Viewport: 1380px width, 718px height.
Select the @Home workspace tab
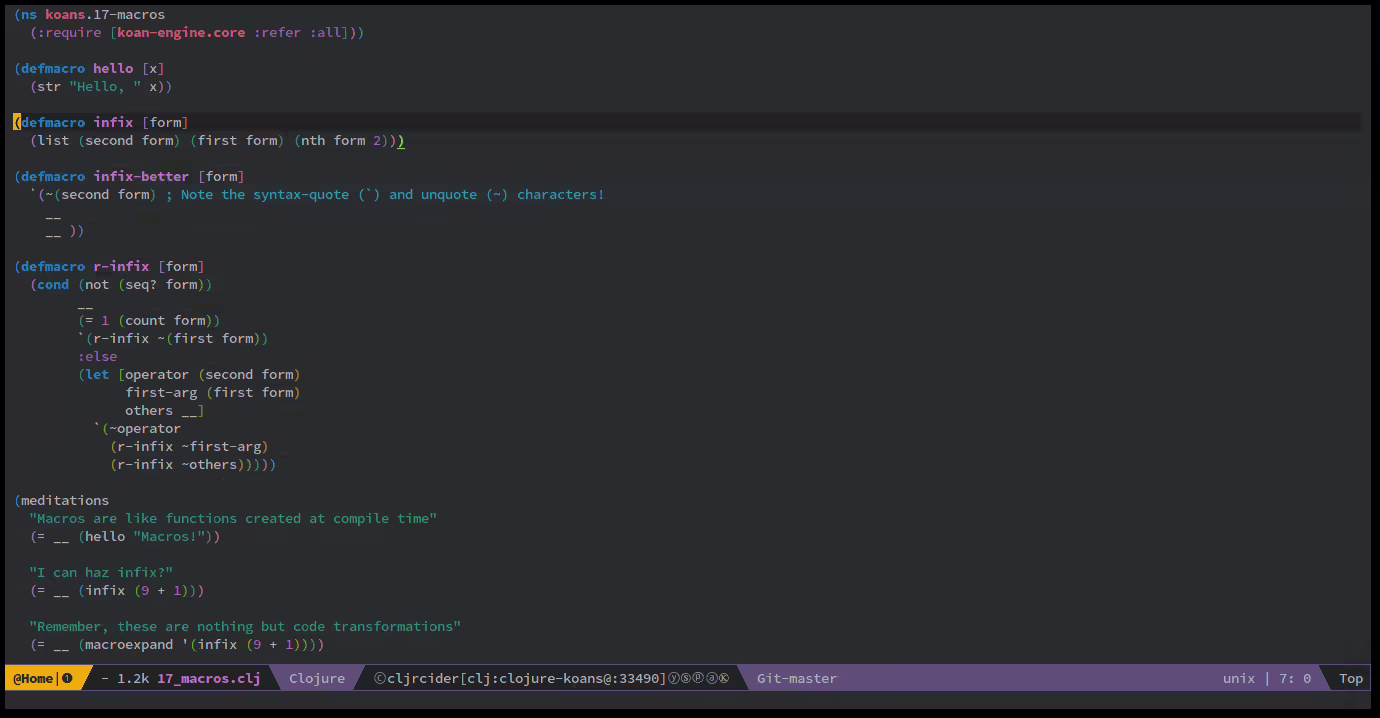[33, 678]
